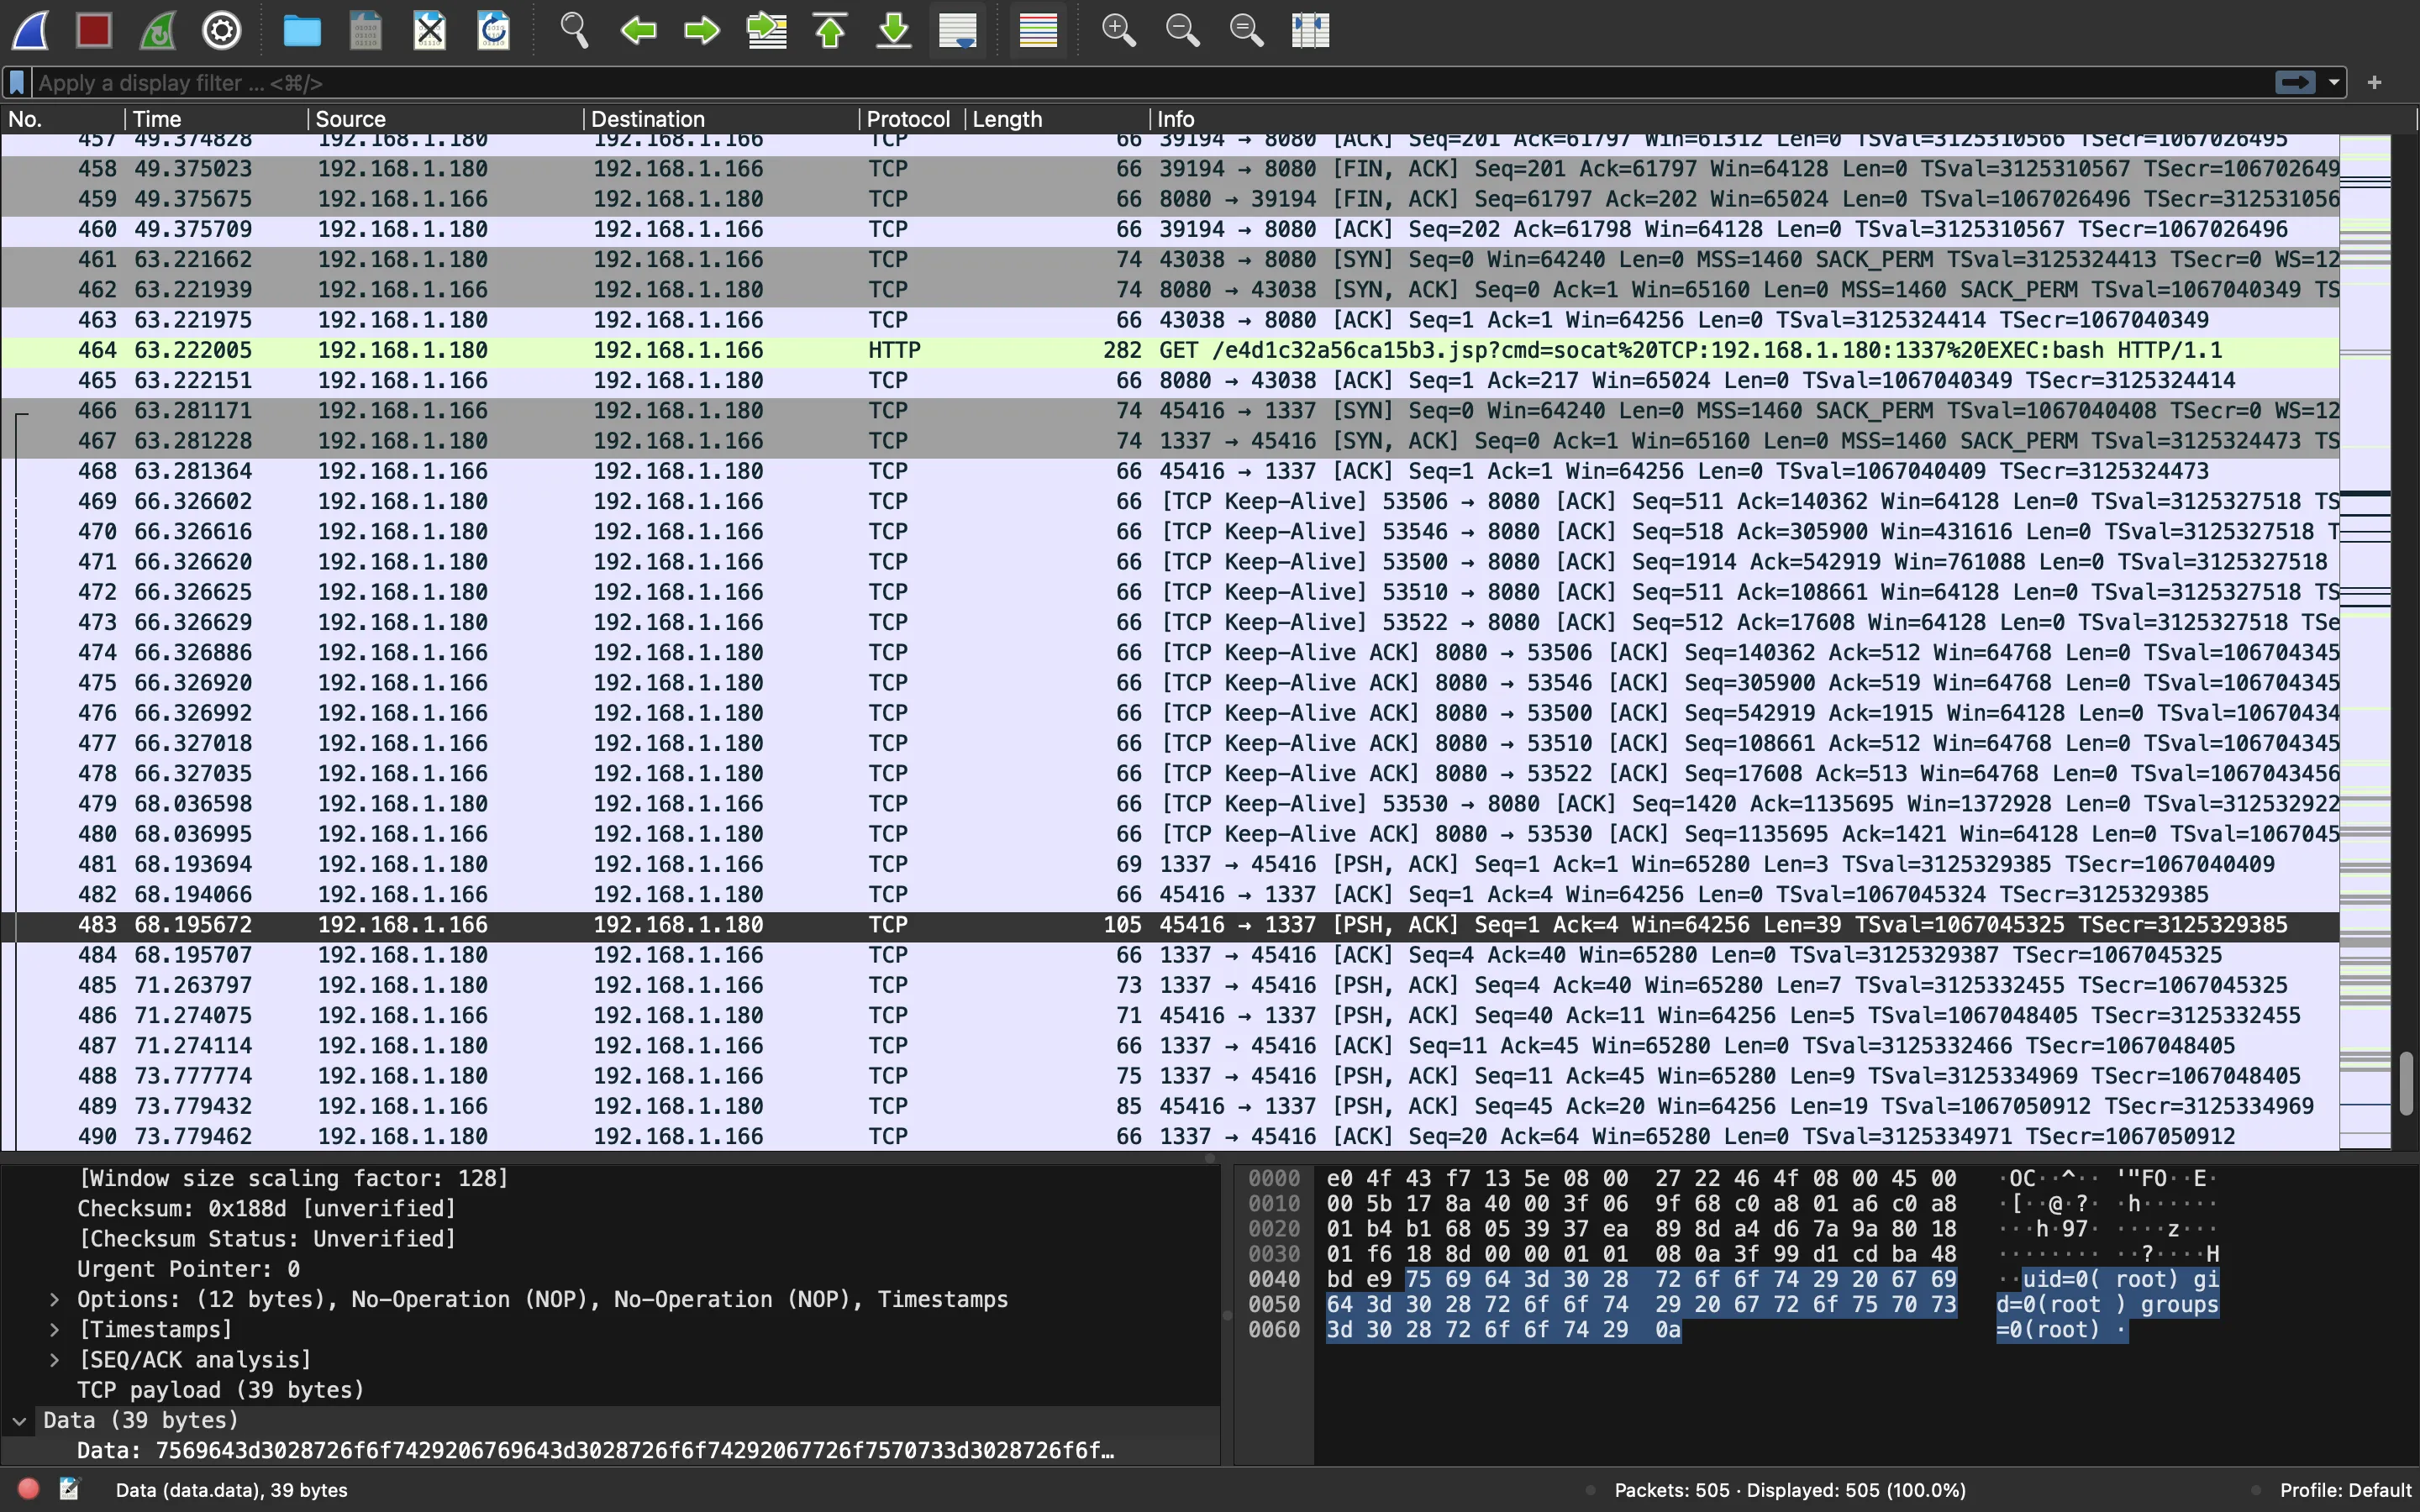Zoom in main window text
The width and height of the screenshot is (2420, 1512).
click(1119, 30)
